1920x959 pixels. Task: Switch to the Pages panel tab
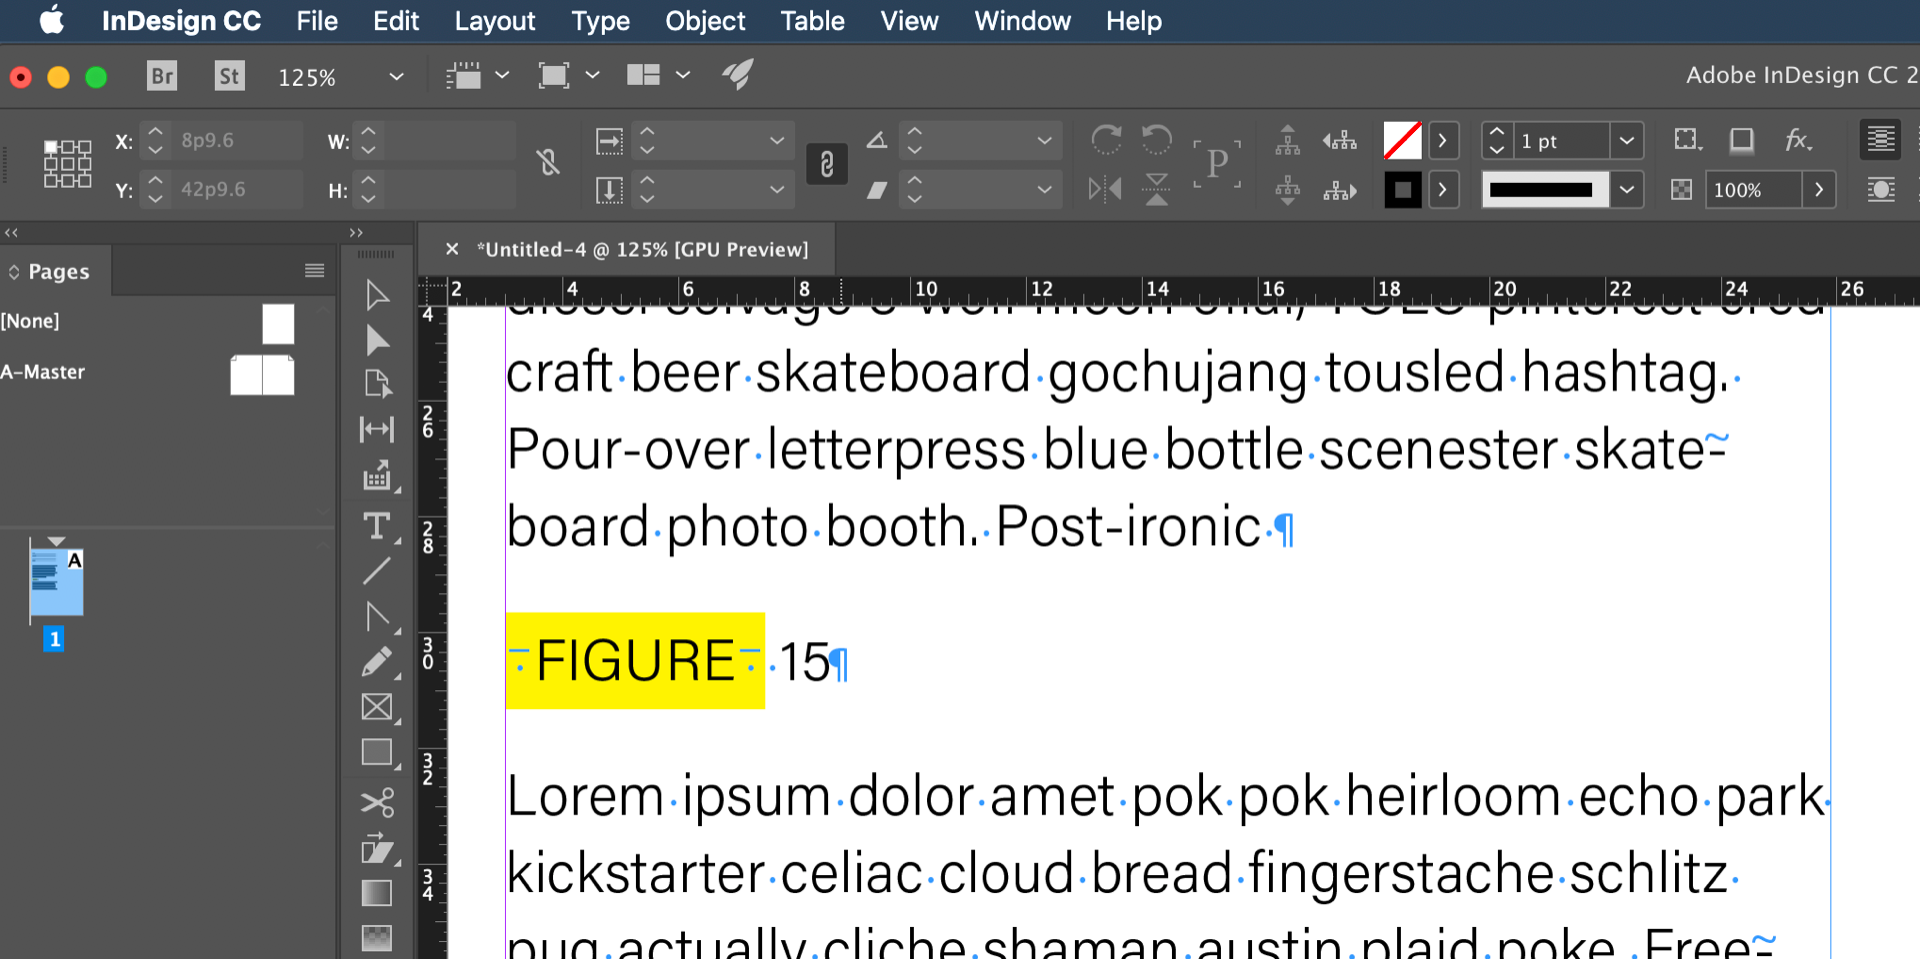[58, 271]
